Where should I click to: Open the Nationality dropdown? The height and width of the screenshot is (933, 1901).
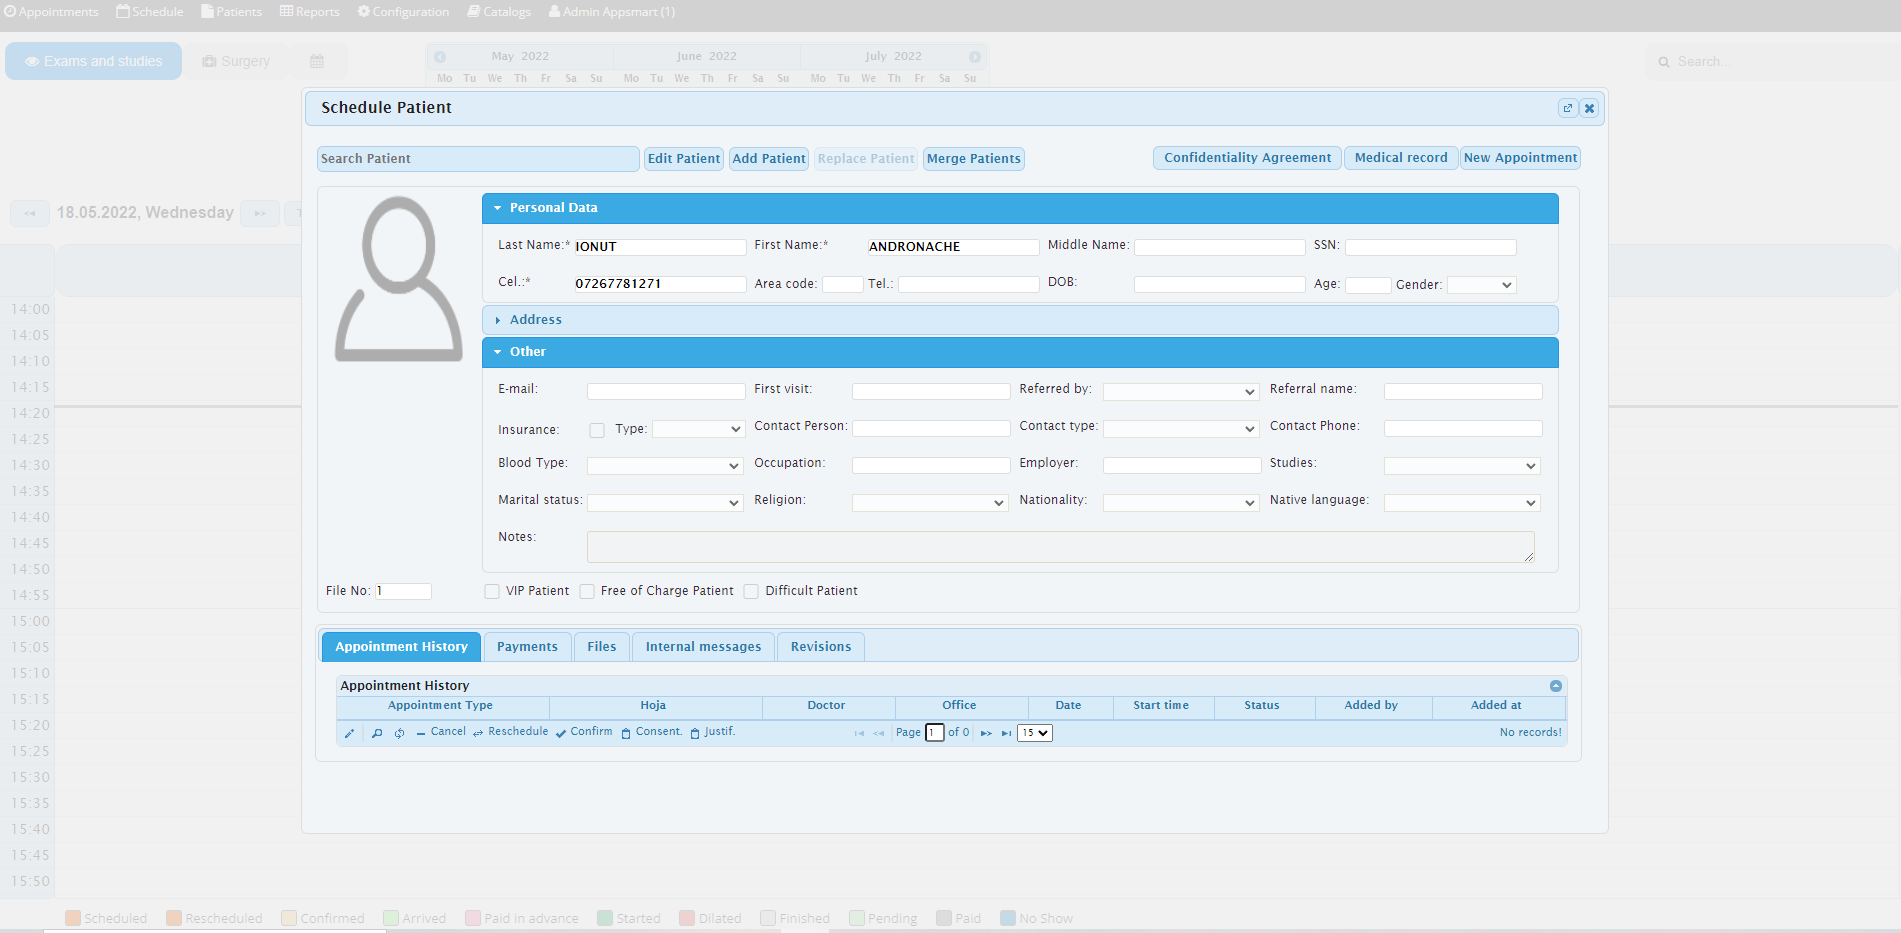coord(1180,503)
